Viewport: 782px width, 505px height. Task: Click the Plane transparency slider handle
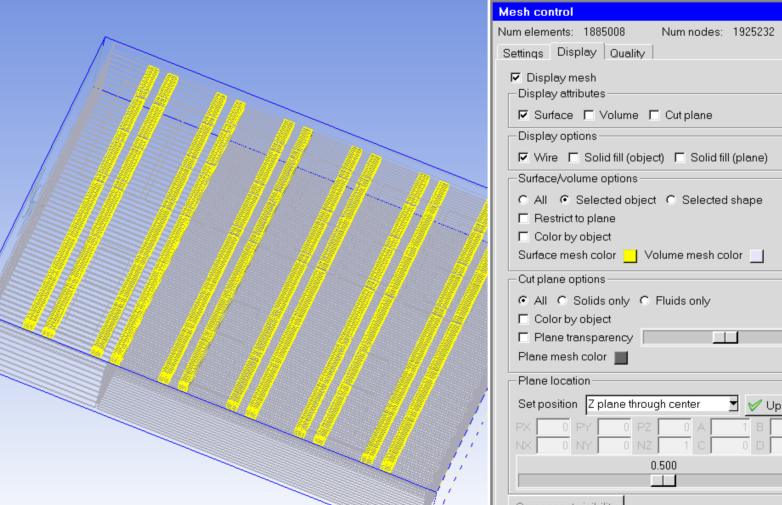[x=725, y=338]
